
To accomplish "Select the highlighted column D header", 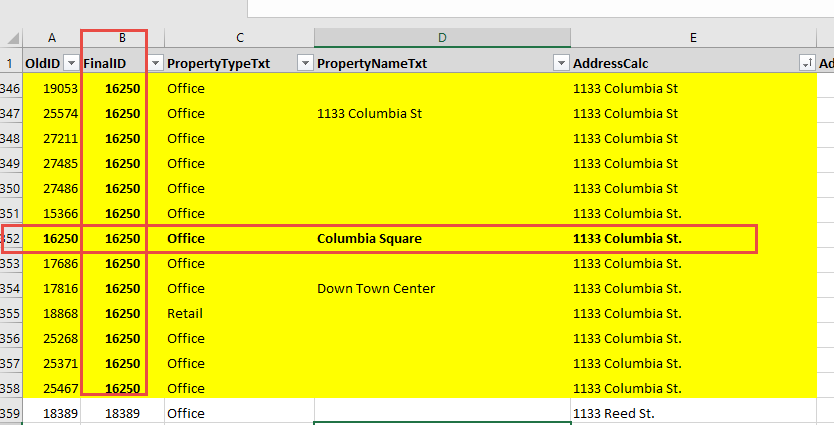I will click(x=441, y=38).
